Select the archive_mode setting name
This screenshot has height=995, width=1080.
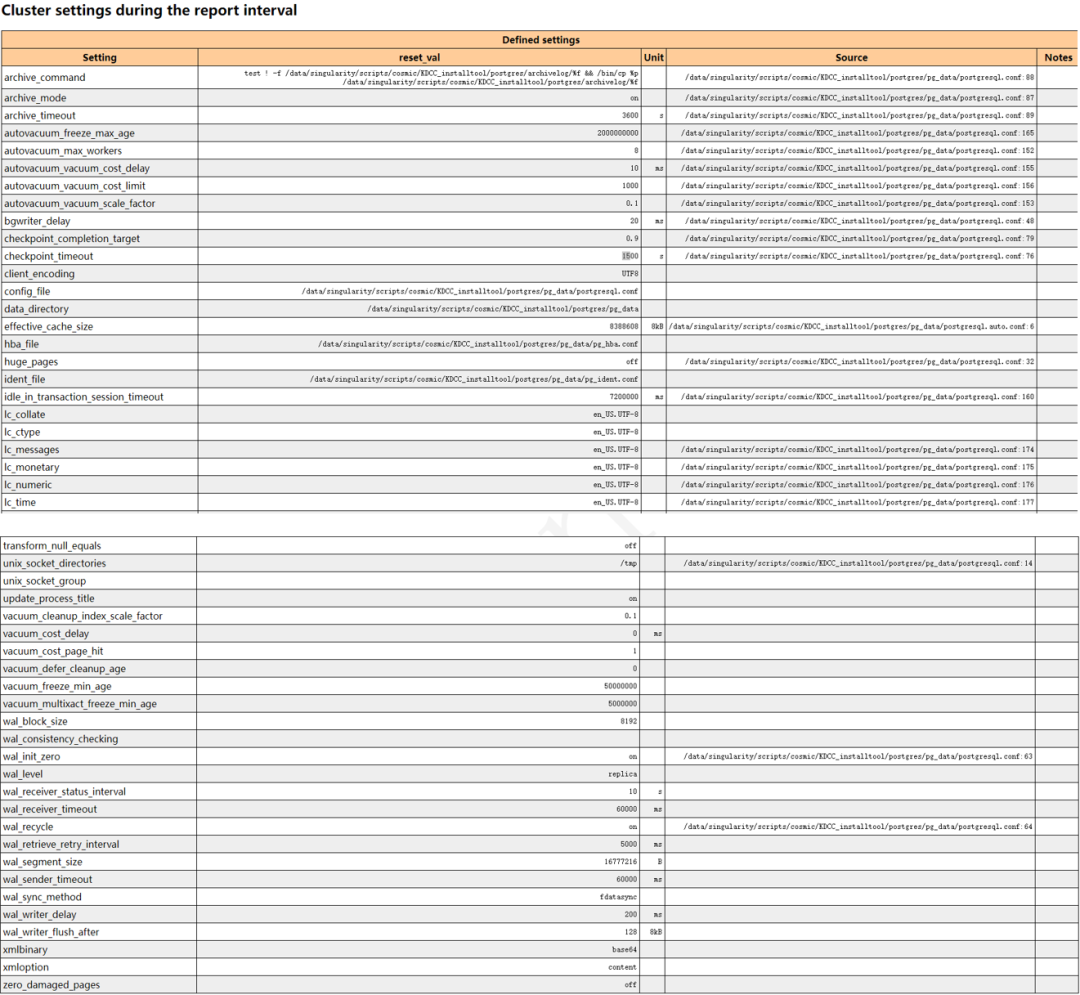(x=35, y=98)
